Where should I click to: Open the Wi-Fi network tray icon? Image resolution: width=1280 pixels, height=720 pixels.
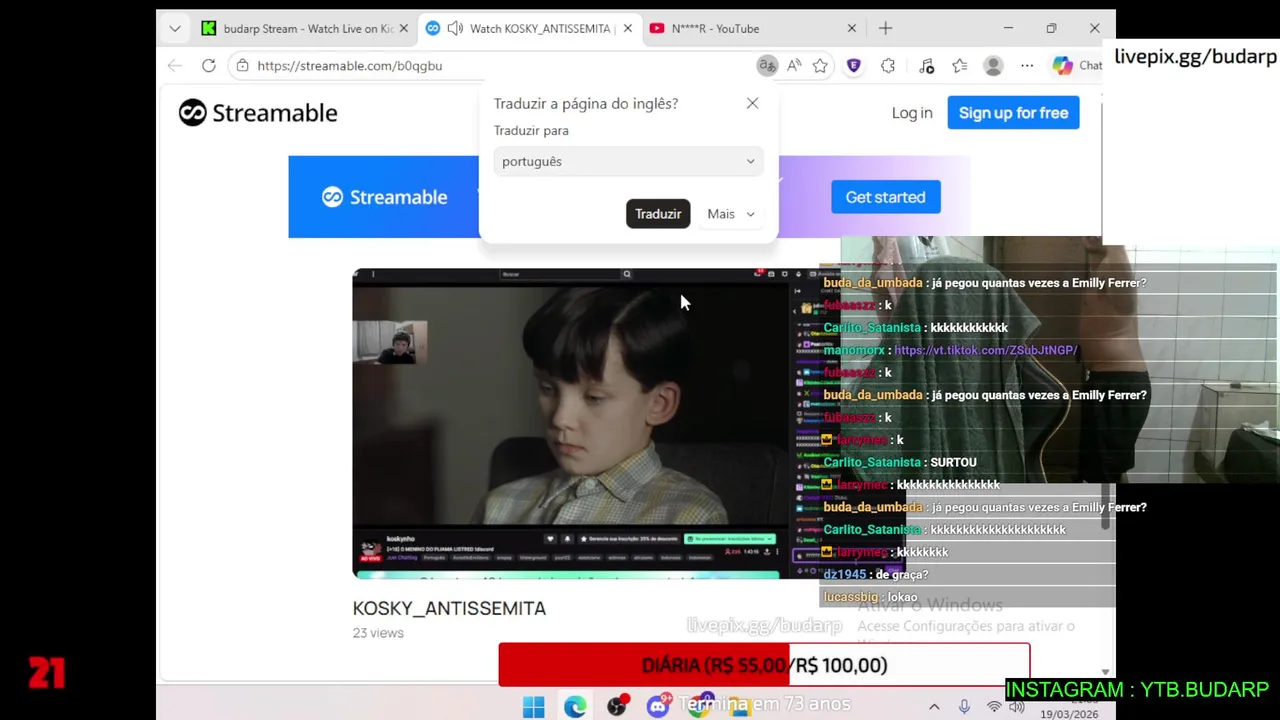993,707
